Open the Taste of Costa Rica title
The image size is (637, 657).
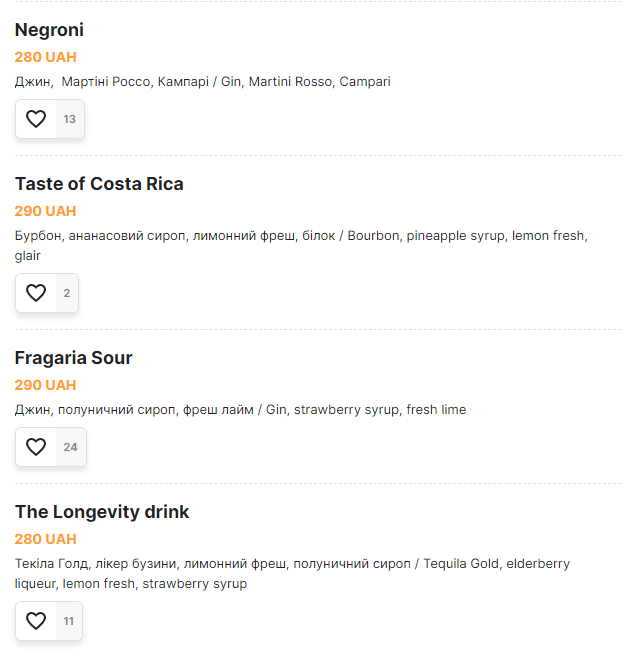[x=99, y=184]
